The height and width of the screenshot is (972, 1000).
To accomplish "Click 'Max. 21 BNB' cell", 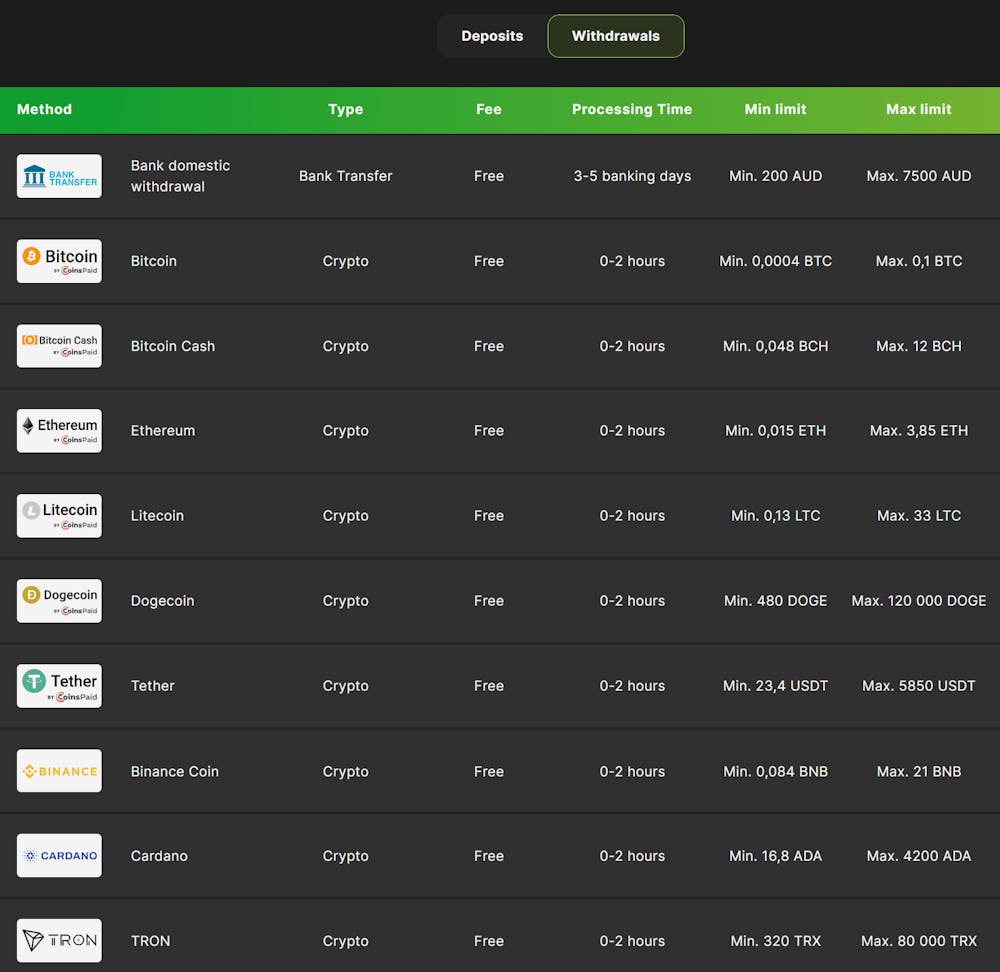I will click(918, 771).
